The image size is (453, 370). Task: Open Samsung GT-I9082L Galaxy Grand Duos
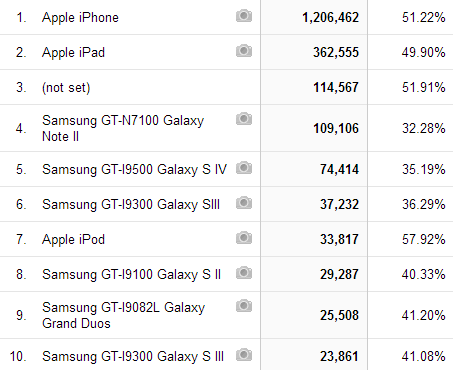tap(123, 315)
